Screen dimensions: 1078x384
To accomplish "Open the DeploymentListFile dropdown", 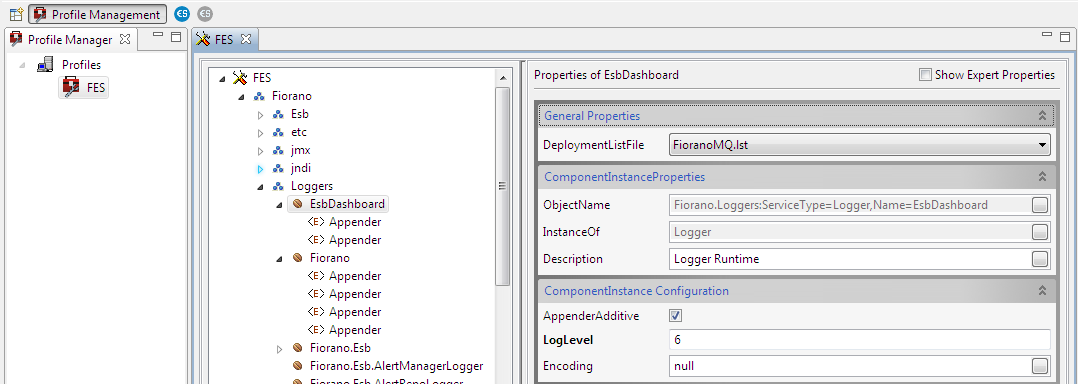I will point(859,145).
